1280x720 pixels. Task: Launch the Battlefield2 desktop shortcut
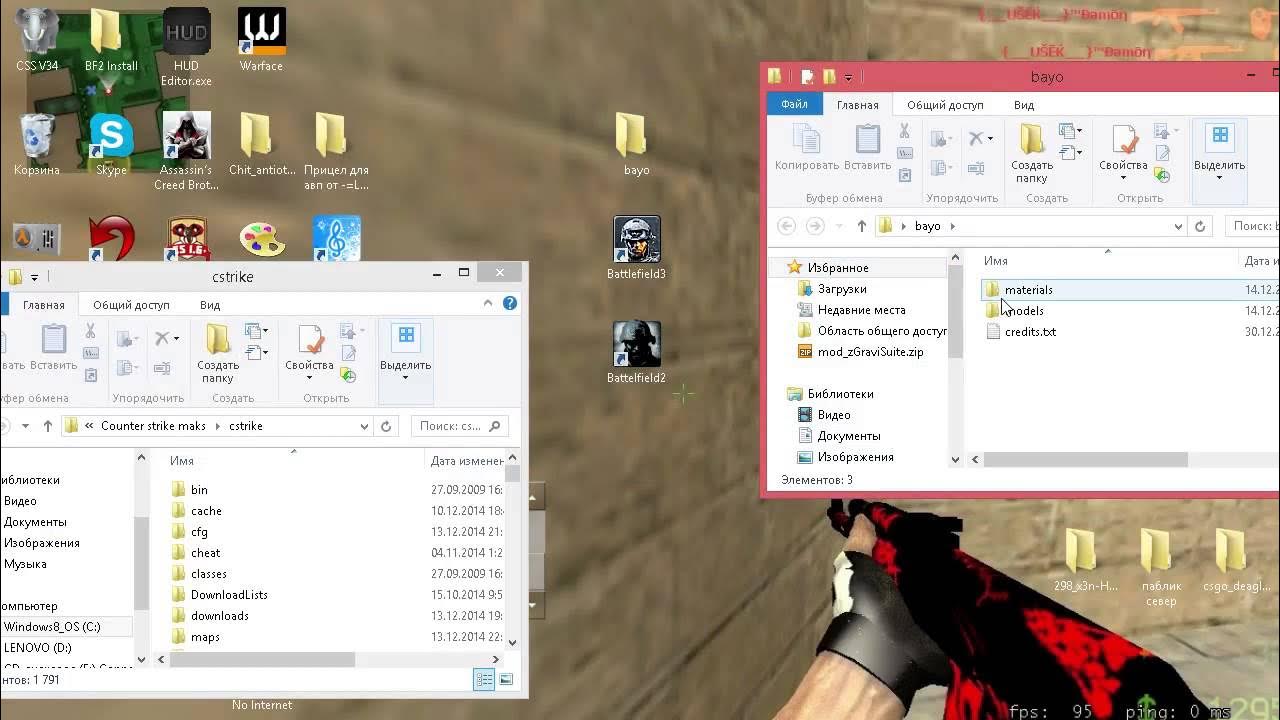636,352
